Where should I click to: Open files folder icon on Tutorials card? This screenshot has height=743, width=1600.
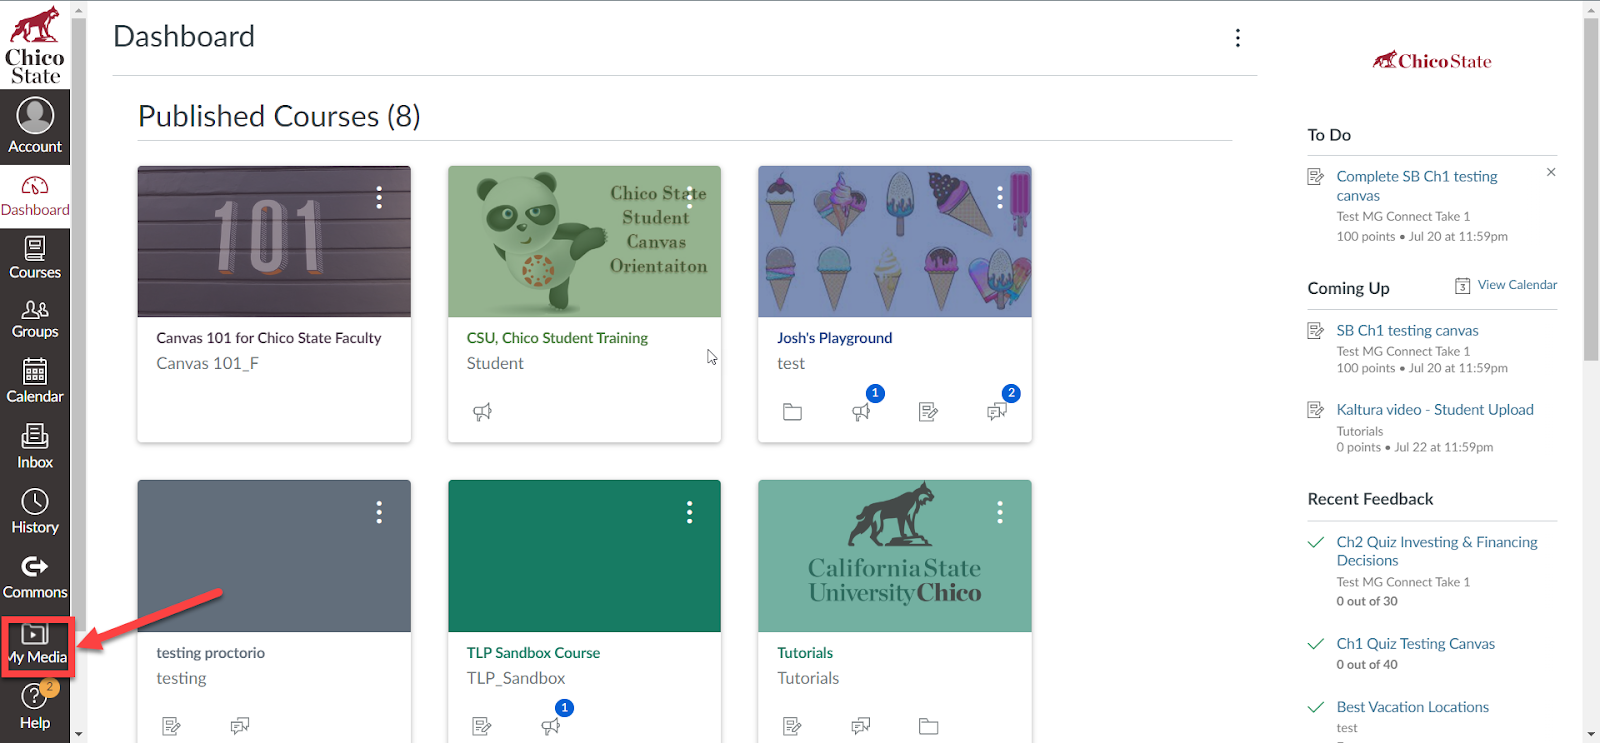pos(929,726)
